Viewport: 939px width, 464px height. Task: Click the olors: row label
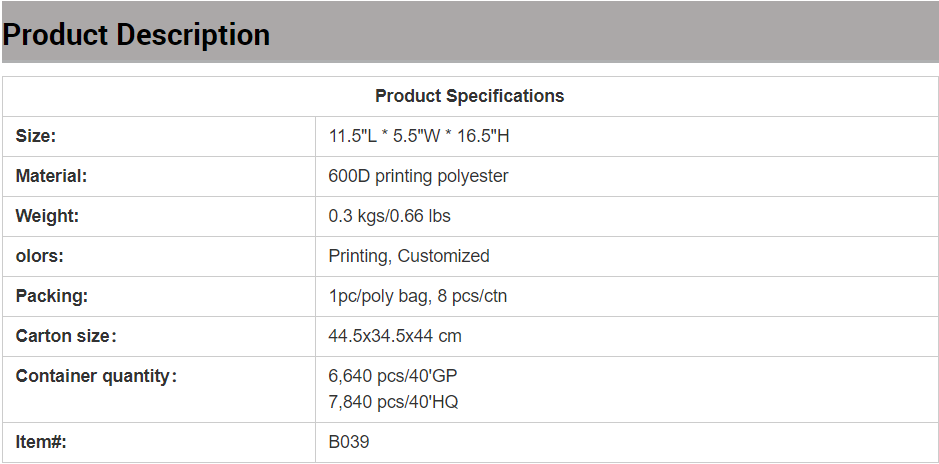[x=40, y=256]
